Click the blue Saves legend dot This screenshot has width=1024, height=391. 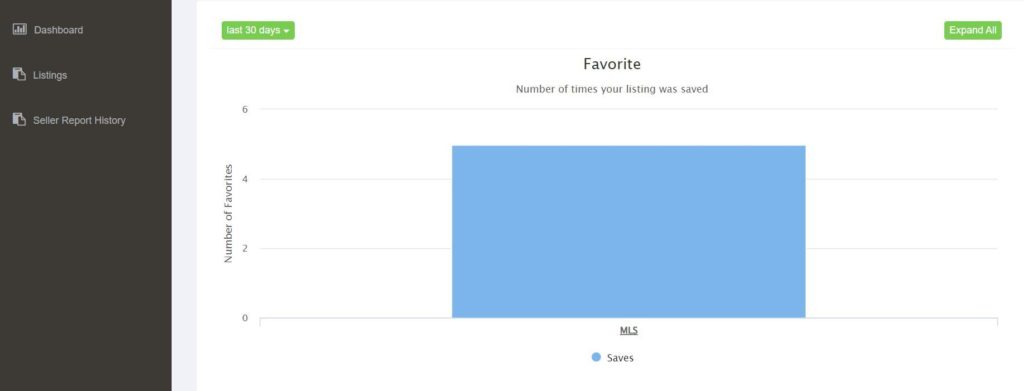click(596, 357)
